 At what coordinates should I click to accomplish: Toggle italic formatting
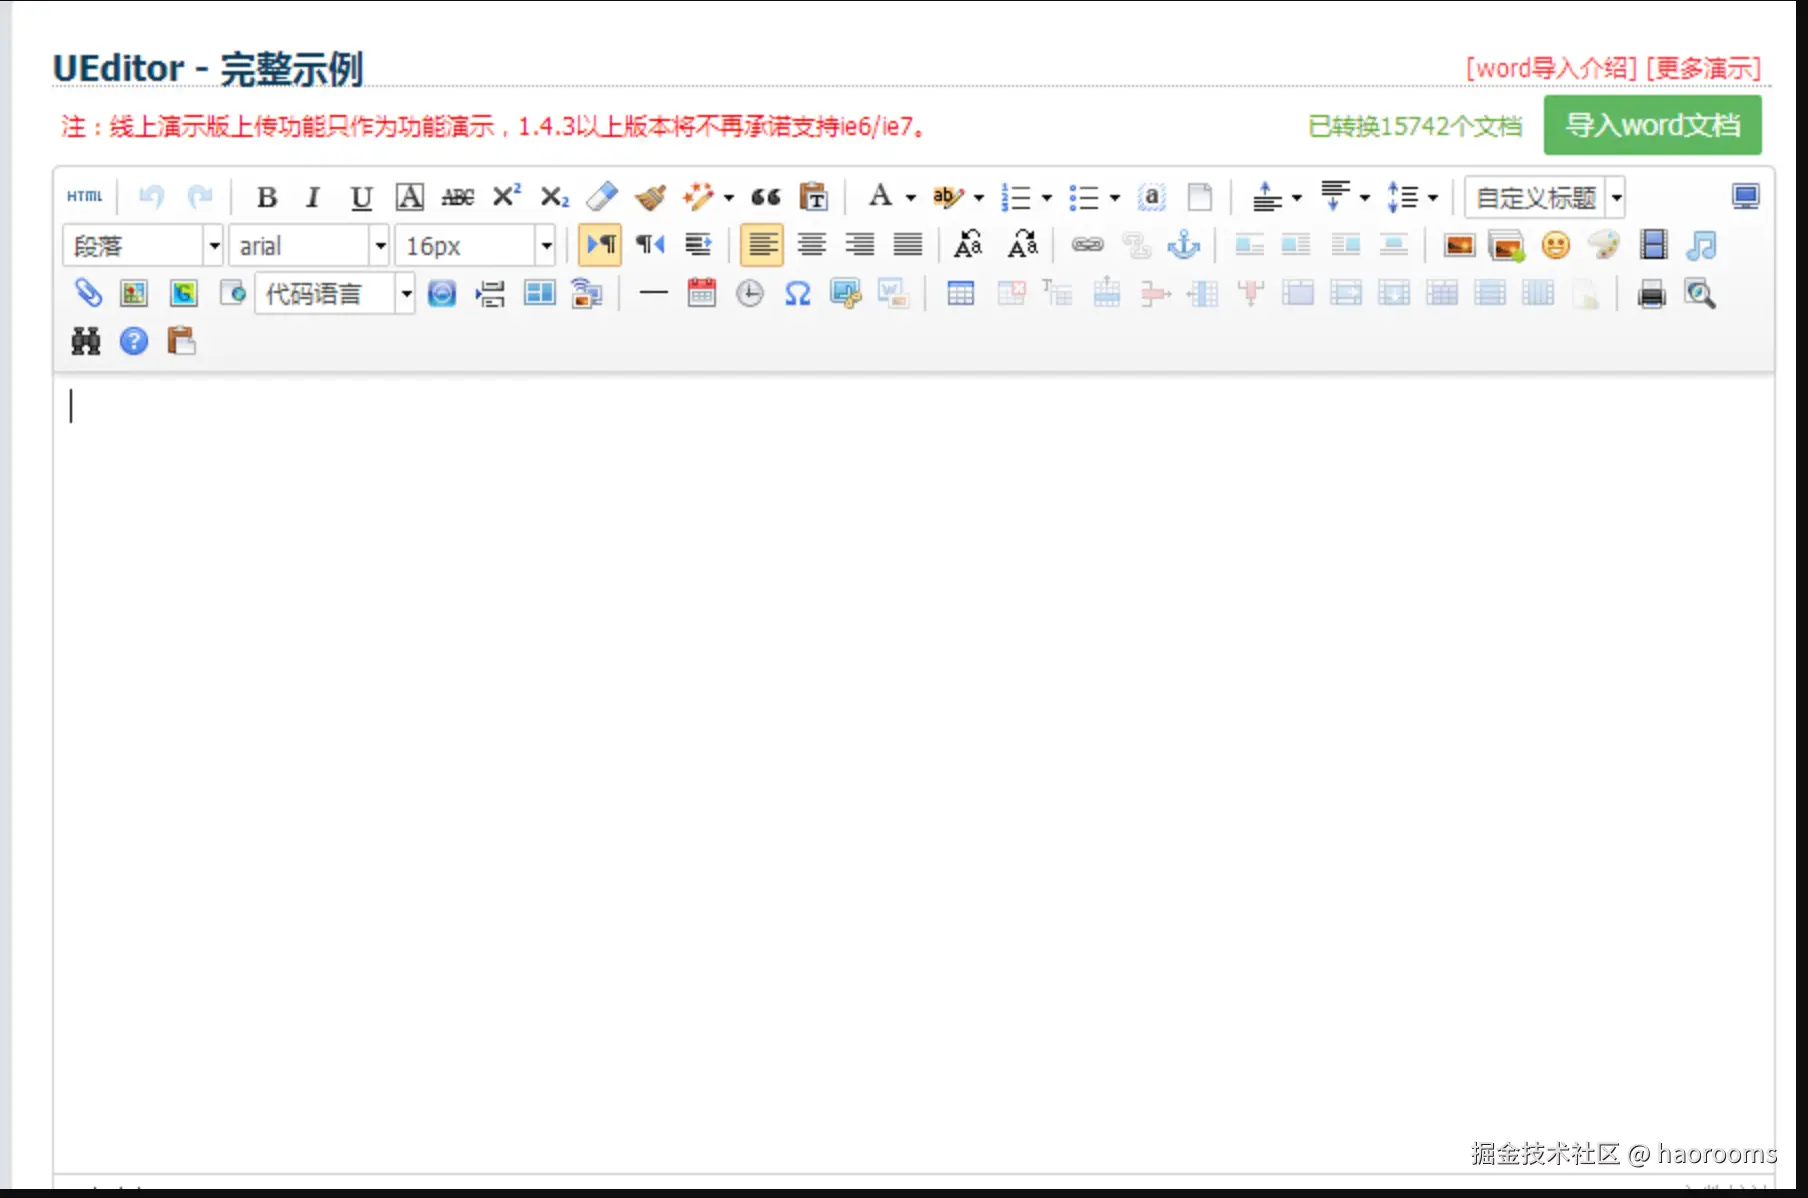(x=313, y=197)
